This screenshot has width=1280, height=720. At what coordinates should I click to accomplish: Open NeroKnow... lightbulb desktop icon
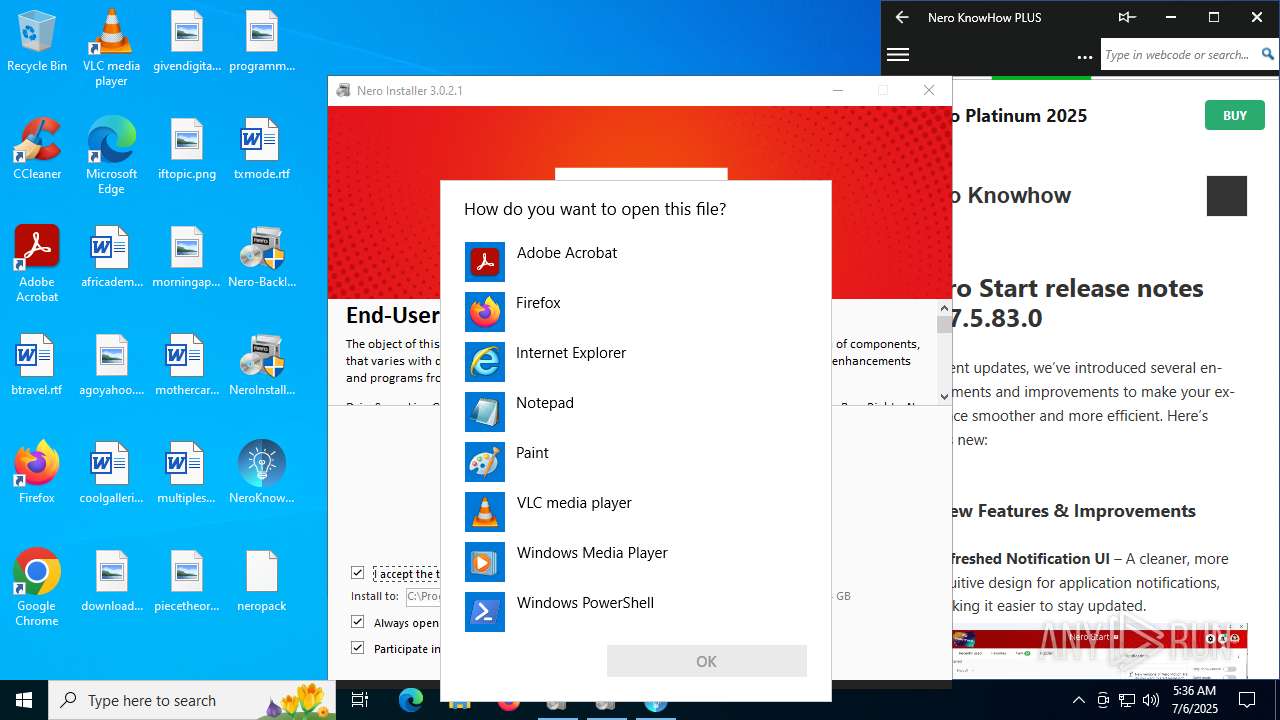pos(262,473)
